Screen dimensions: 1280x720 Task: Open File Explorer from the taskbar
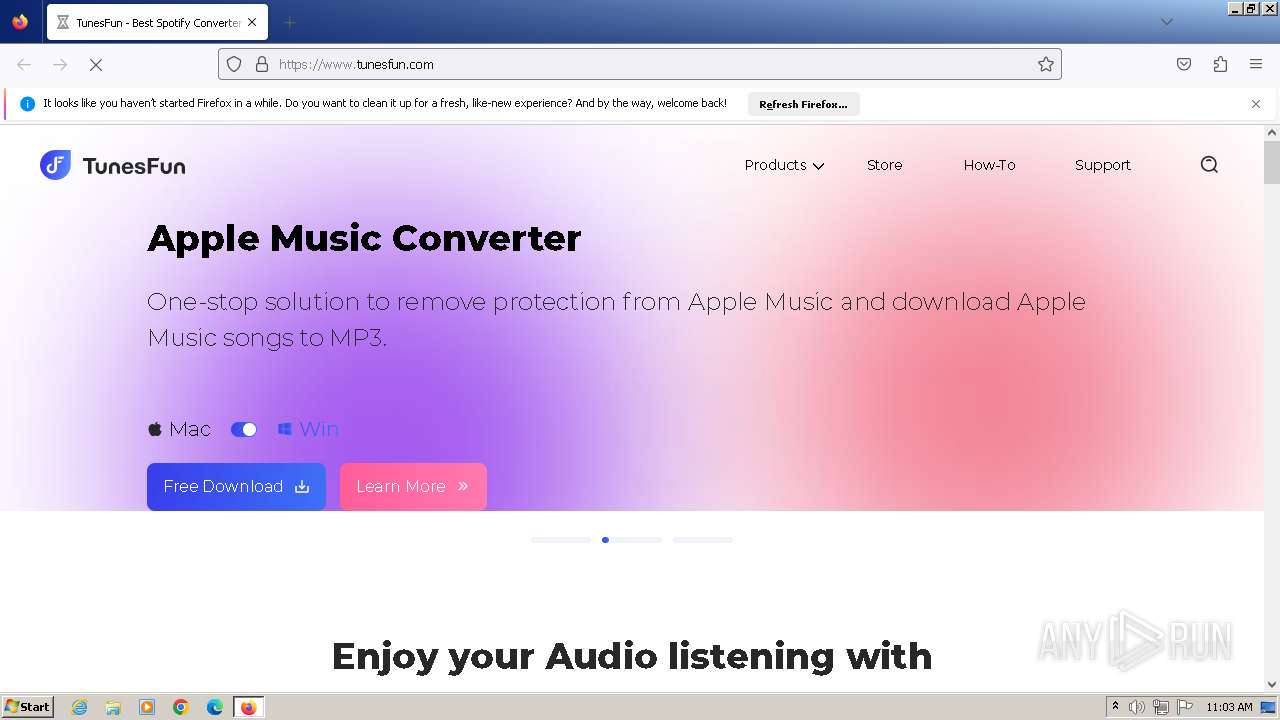(x=113, y=707)
